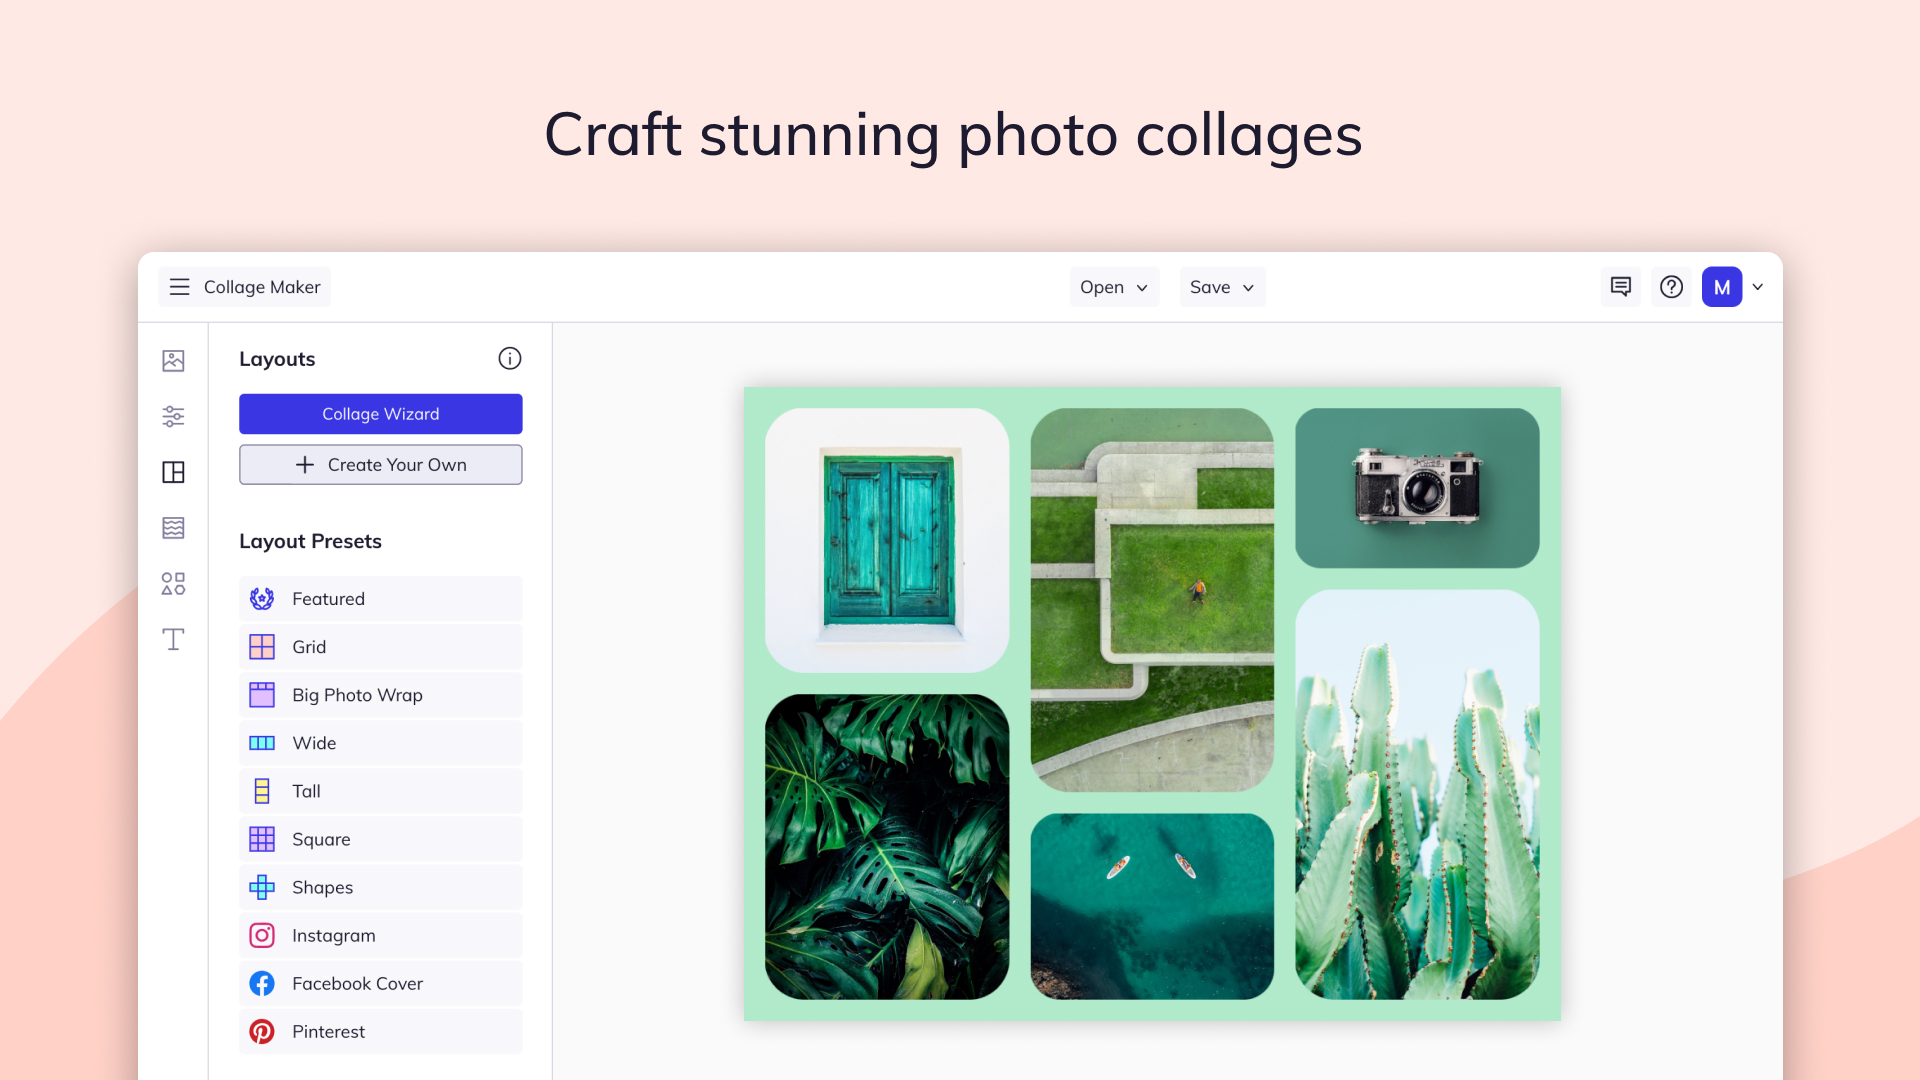1920x1080 pixels.
Task: Expand the Save dropdown
Action: pos(1222,287)
